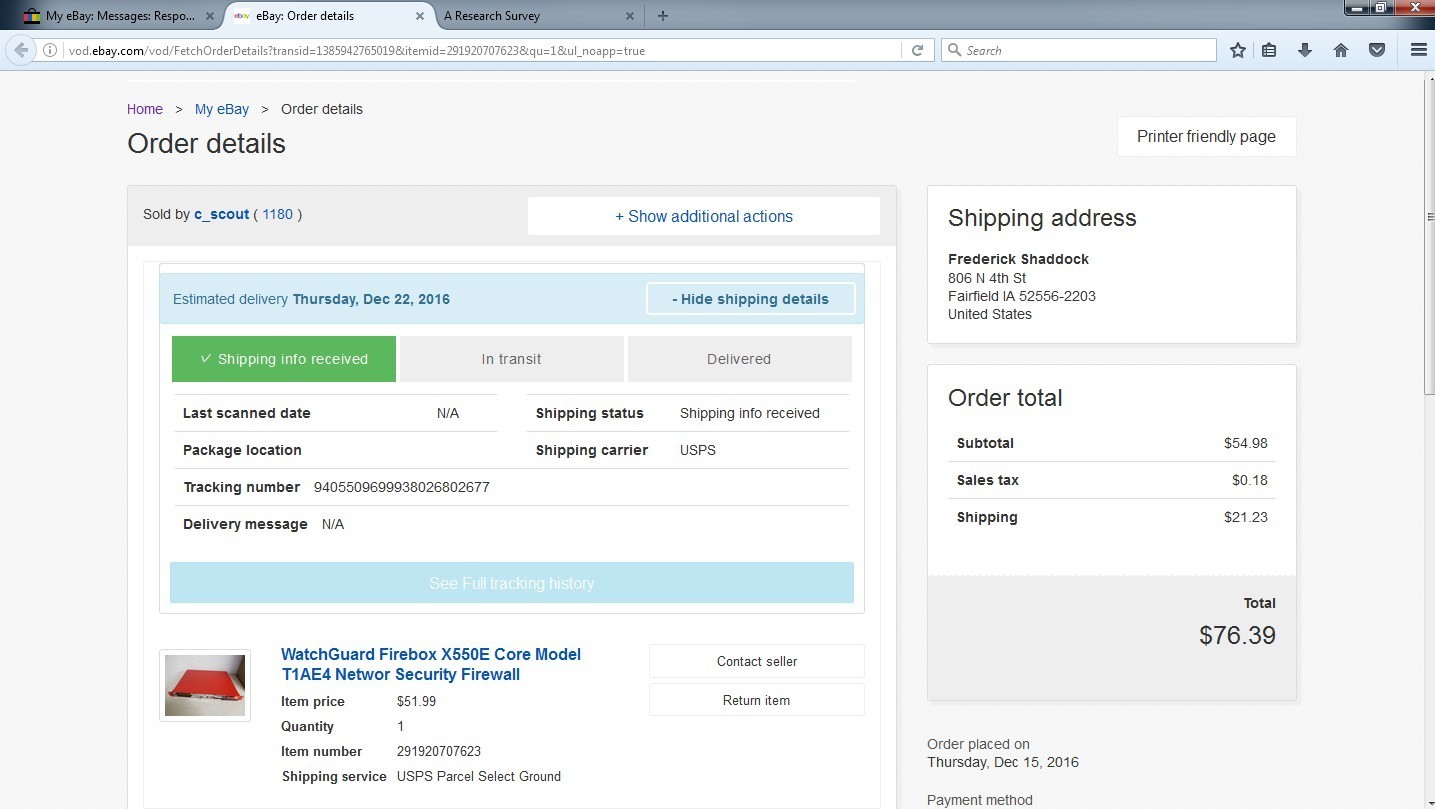
Task: Click the Sales tax amount $0.18
Action: click(1250, 480)
